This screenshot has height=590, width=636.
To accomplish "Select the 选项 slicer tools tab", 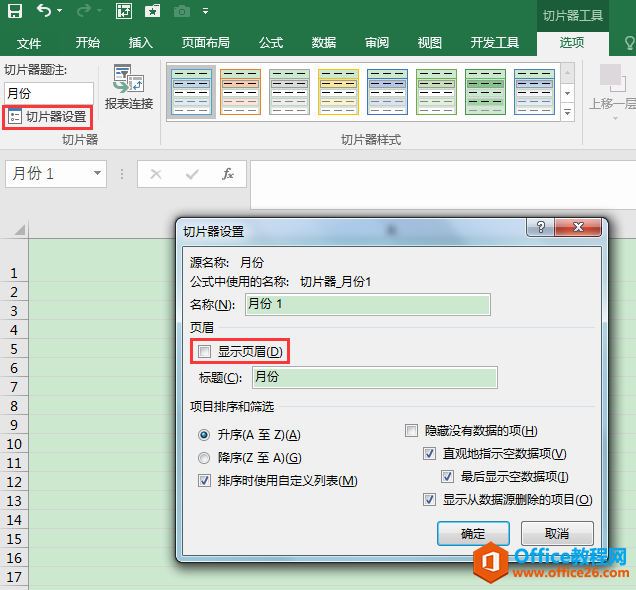I will pos(572,43).
